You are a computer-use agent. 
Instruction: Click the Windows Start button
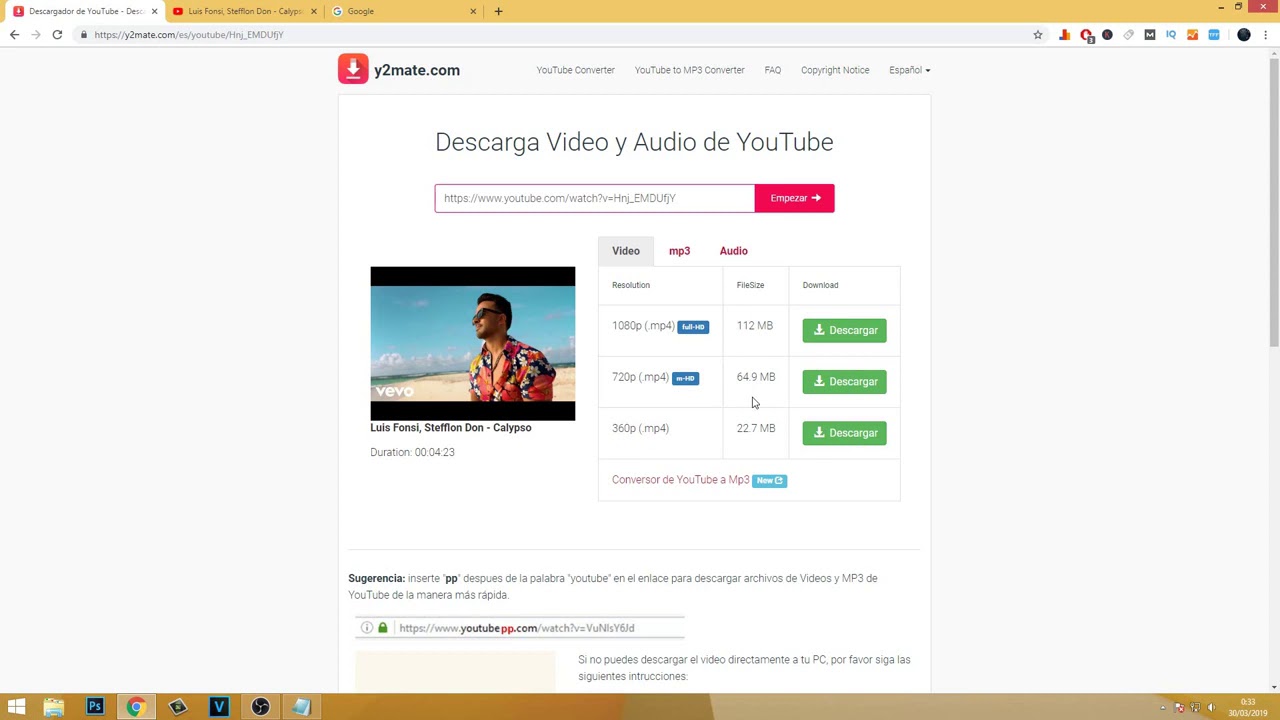click(x=16, y=707)
